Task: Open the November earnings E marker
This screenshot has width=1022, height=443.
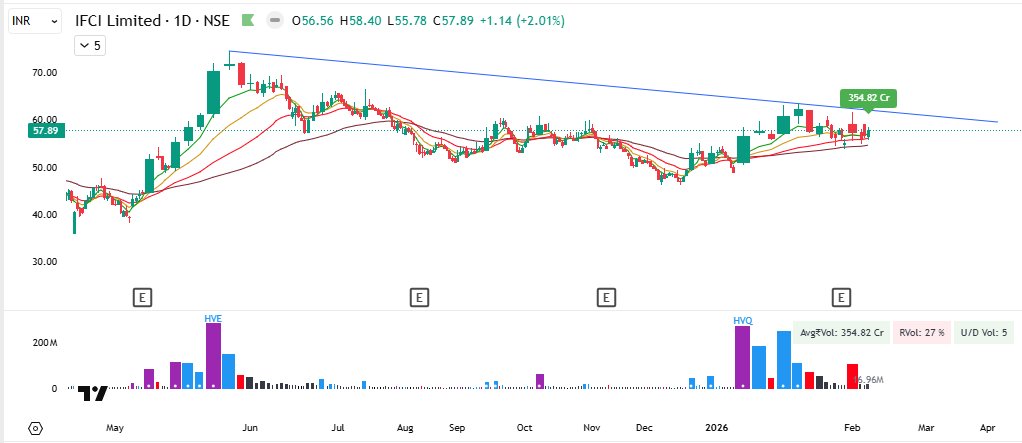Action: [606, 298]
